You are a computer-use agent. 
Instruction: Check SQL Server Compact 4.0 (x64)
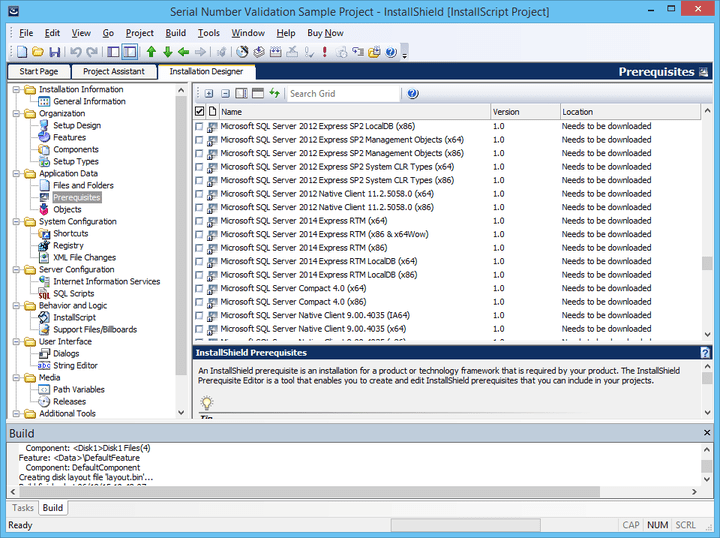click(199, 289)
